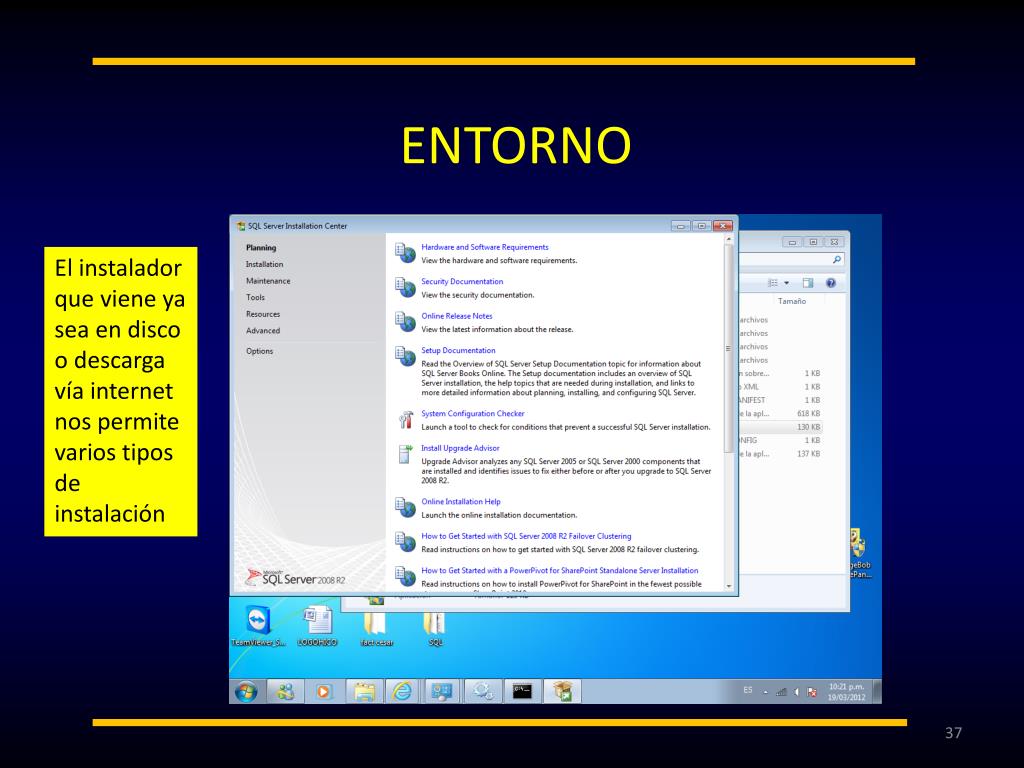1024x768 pixels.
Task: Select the SQL desktop folder
Action: pos(435,628)
